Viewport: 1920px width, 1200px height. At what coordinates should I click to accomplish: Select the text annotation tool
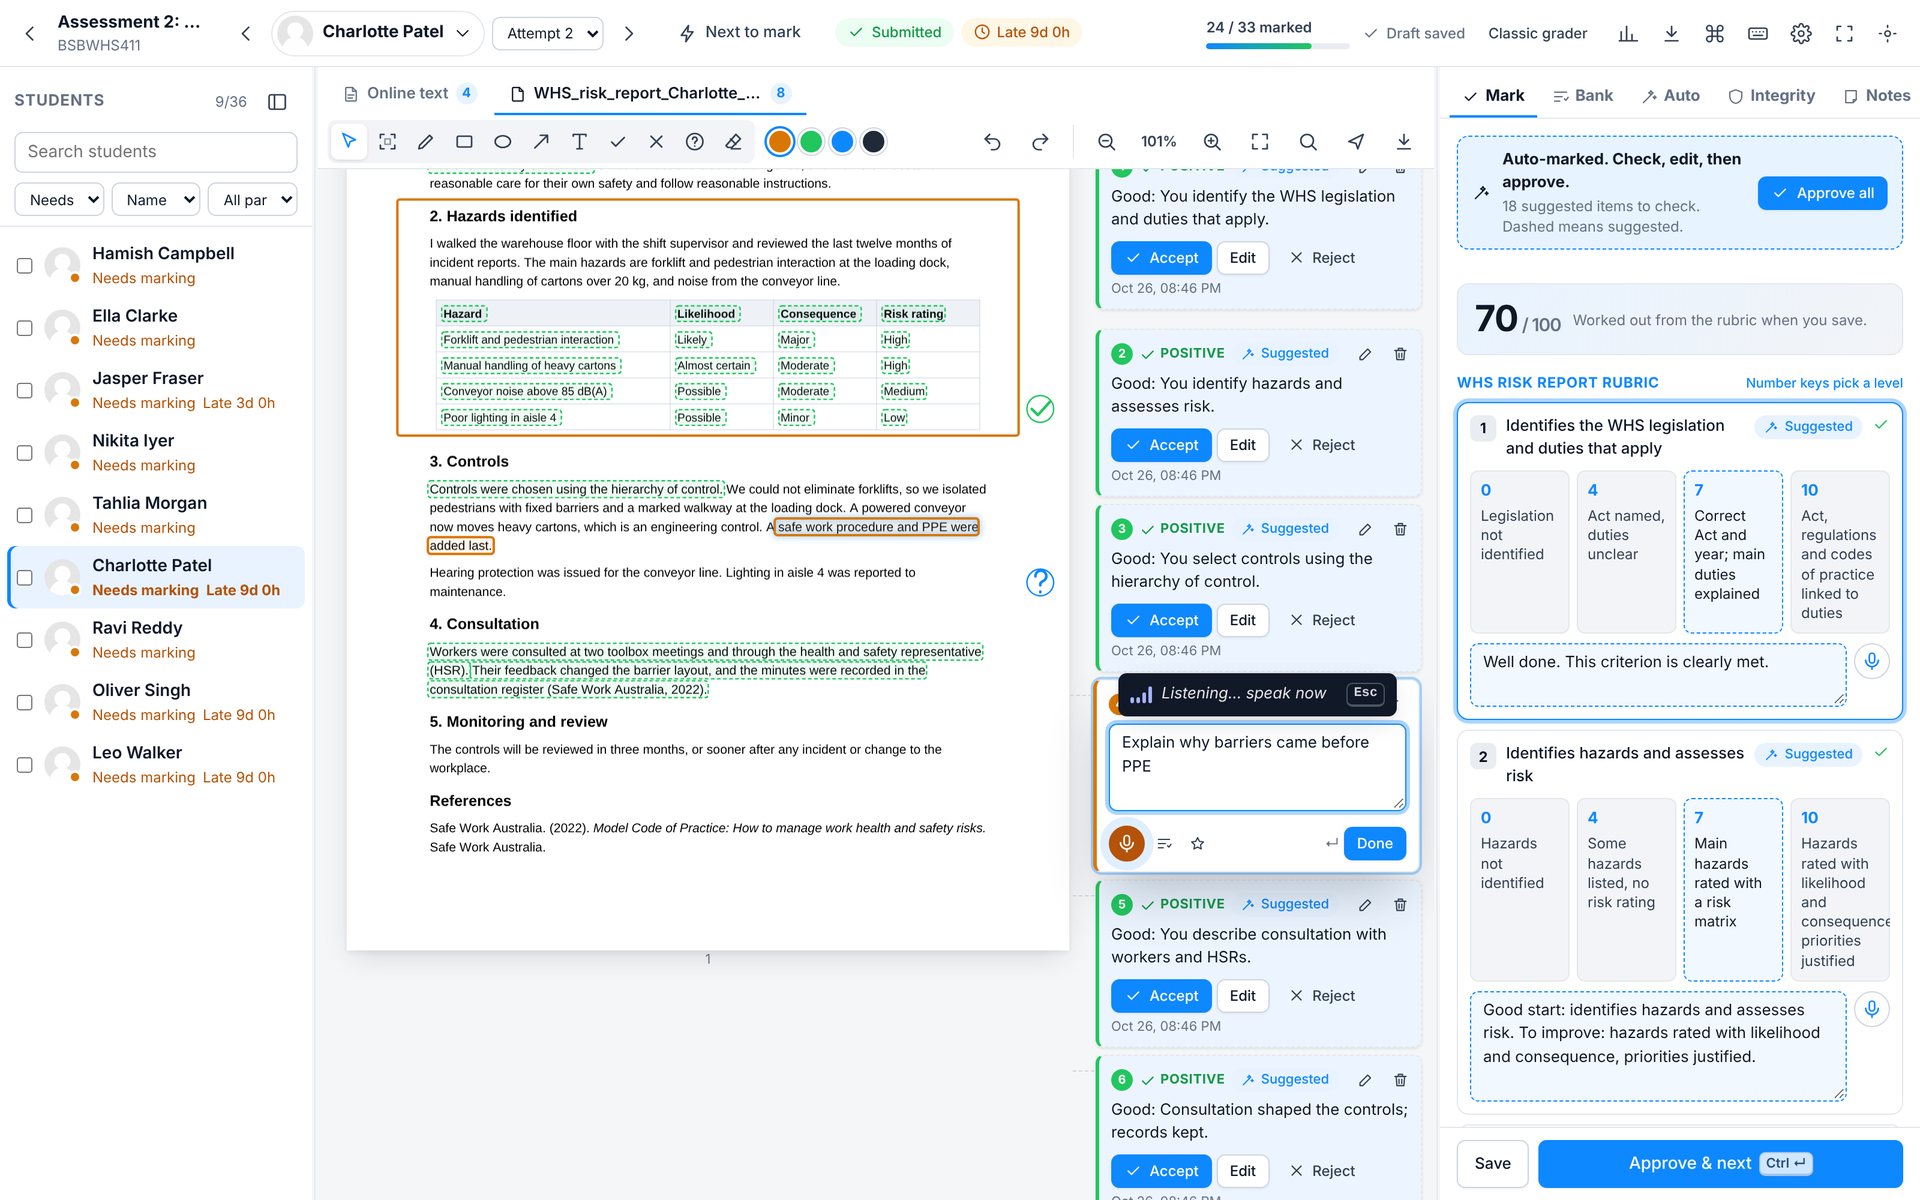tap(579, 142)
